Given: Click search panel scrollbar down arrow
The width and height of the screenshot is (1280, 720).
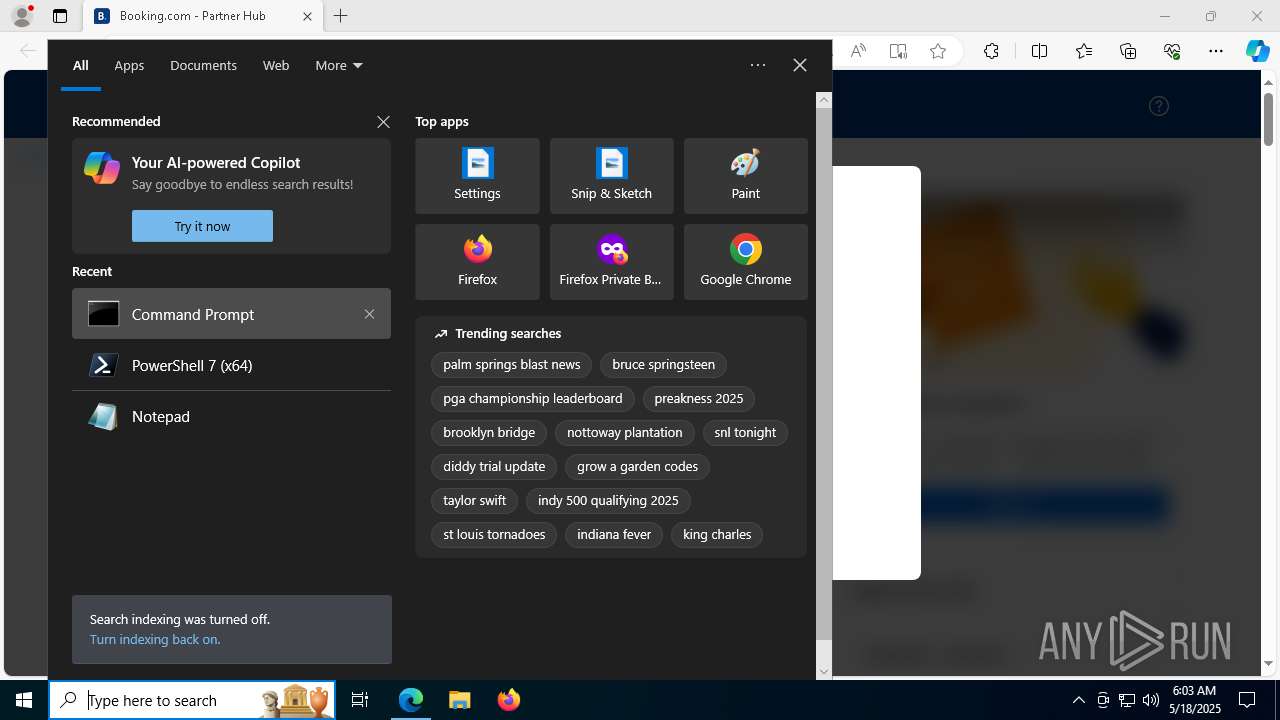Looking at the screenshot, I should [x=824, y=671].
